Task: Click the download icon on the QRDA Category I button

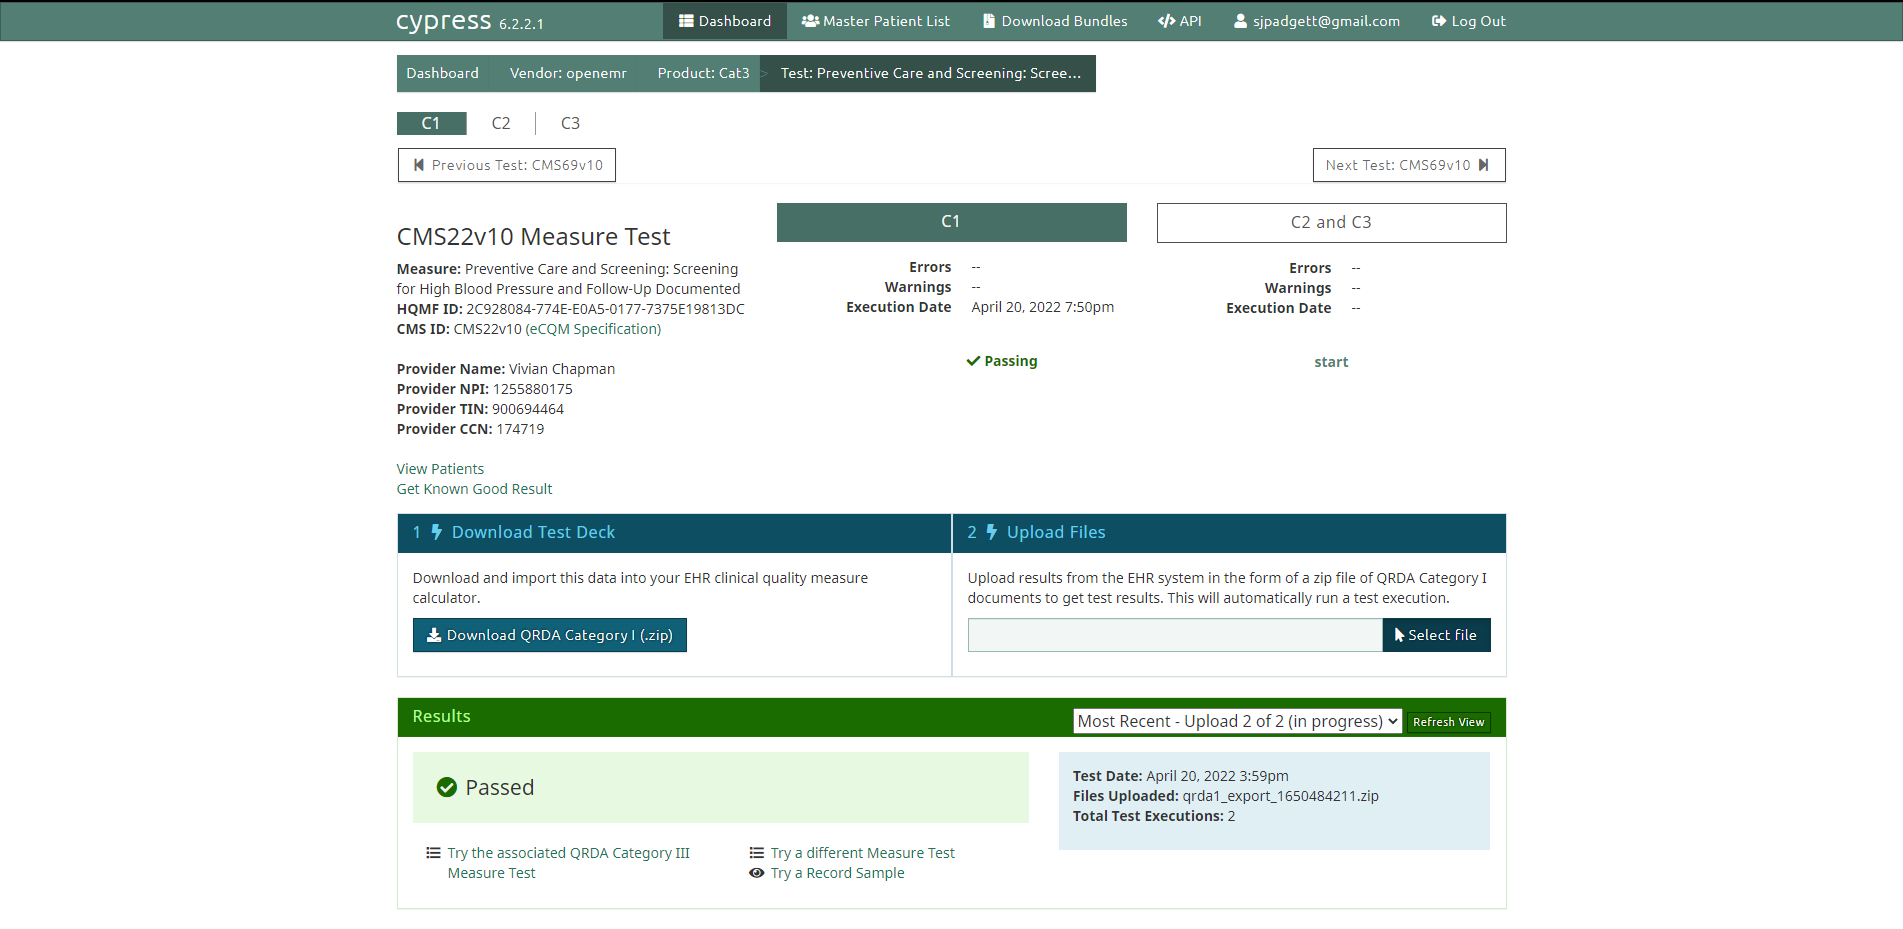Action: 433,635
